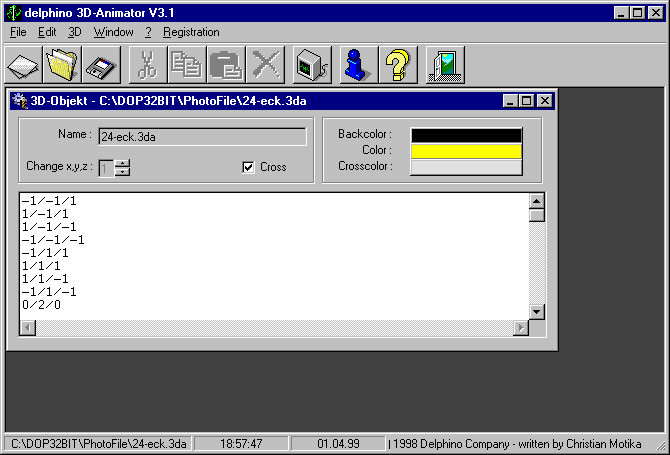Viewport: 670px width, 455px height.
Task: Pick the black Backcolor swatch
Action: [466, 135]
